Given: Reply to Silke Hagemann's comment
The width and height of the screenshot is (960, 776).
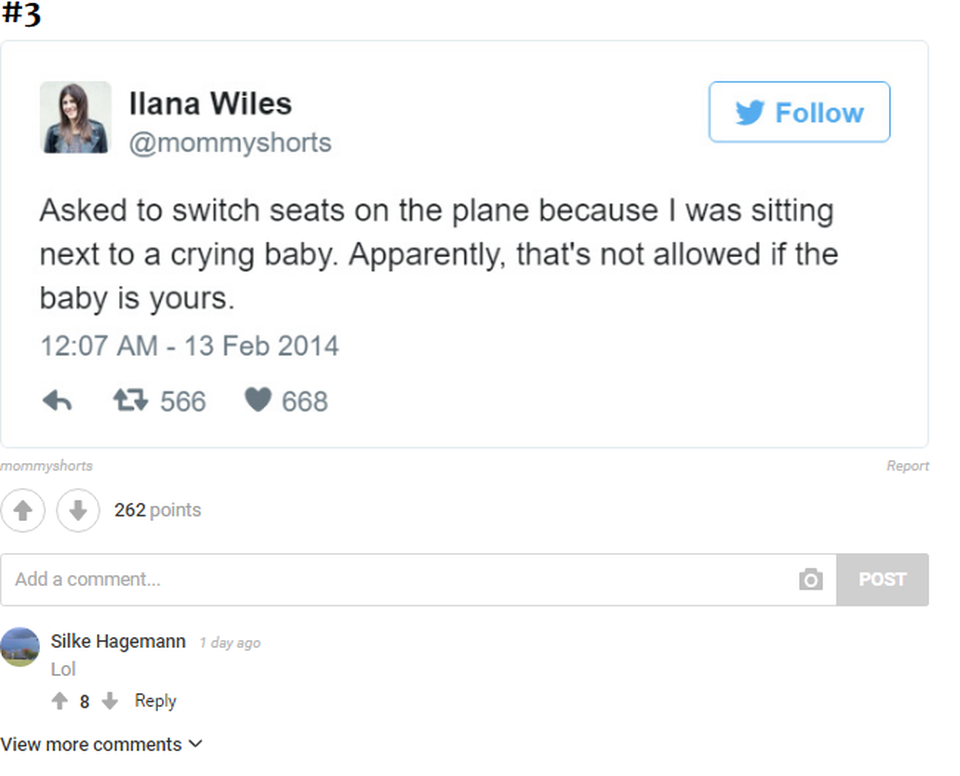Looking at the screenshot, I should (155, 701).
